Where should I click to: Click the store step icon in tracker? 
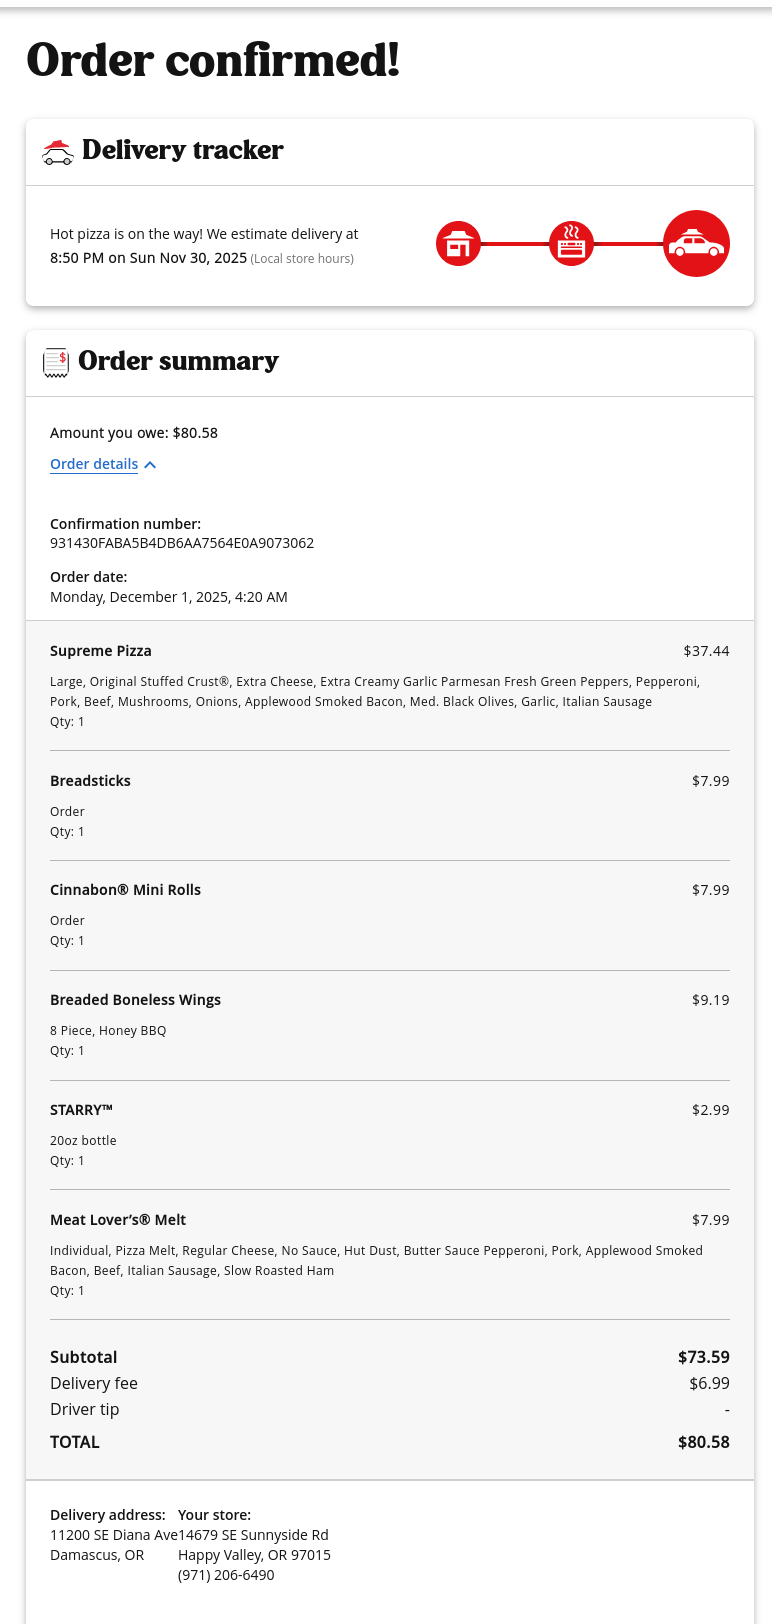coord(458,244)
